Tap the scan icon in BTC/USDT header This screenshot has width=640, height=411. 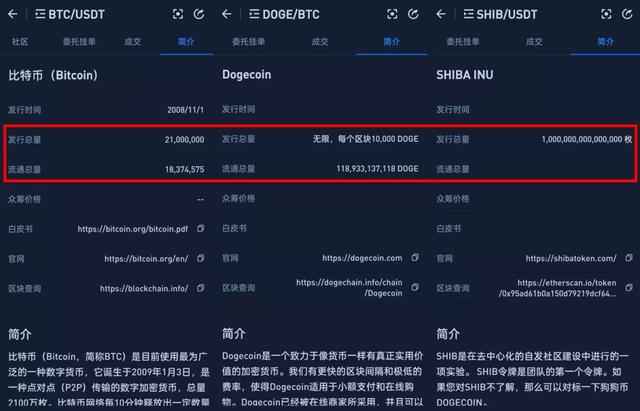point(178,14)
